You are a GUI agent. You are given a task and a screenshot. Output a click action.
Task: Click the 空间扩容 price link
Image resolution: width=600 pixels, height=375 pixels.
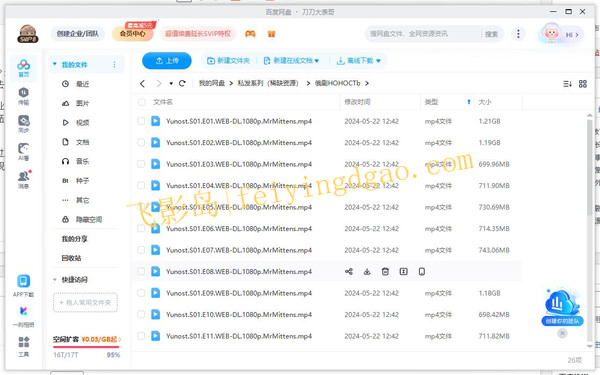tap(87, 339)
